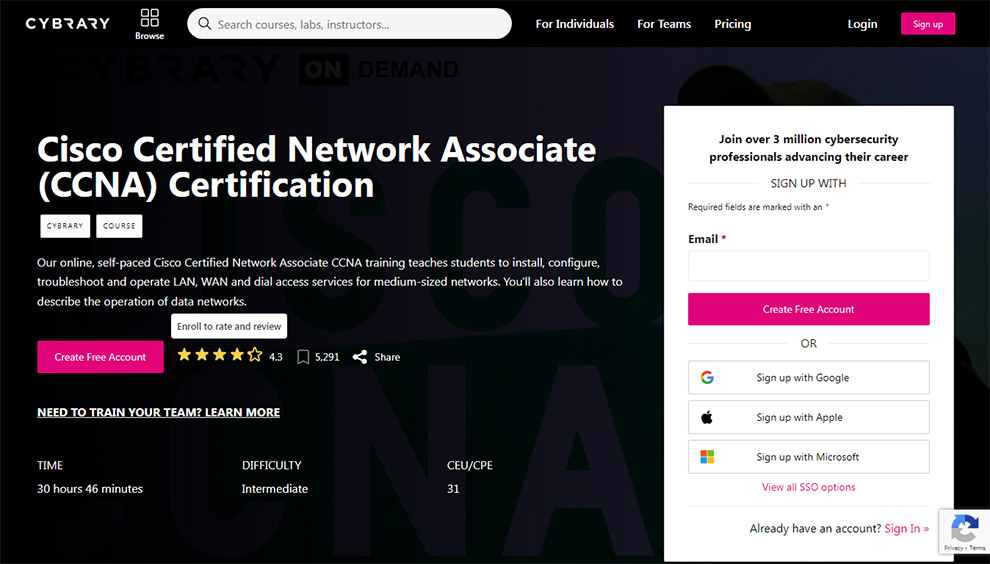The width and height of the screenshot is (990, 564).
Task: Click the course title heading
Action: click(x=316, y=167)
